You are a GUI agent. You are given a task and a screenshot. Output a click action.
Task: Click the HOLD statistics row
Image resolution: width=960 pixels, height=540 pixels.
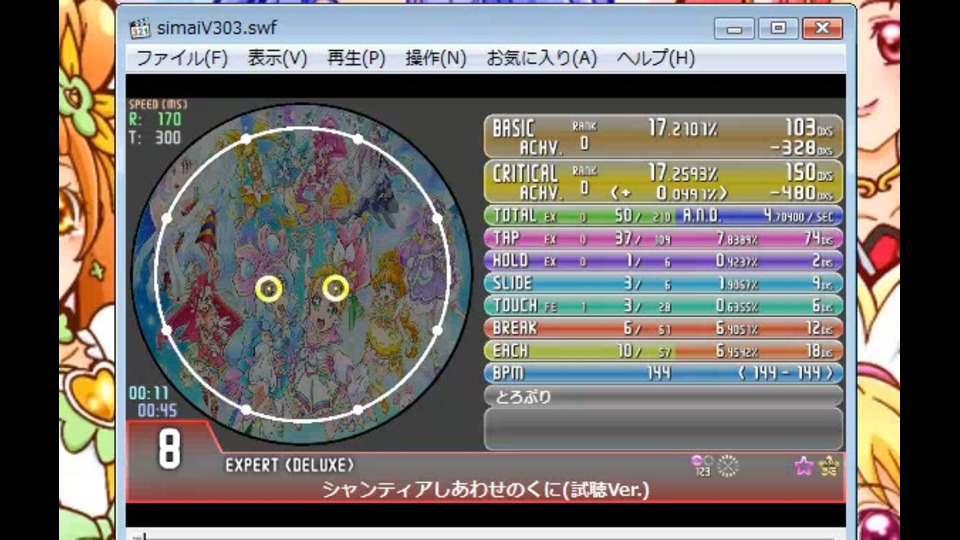tap(663, 261)
